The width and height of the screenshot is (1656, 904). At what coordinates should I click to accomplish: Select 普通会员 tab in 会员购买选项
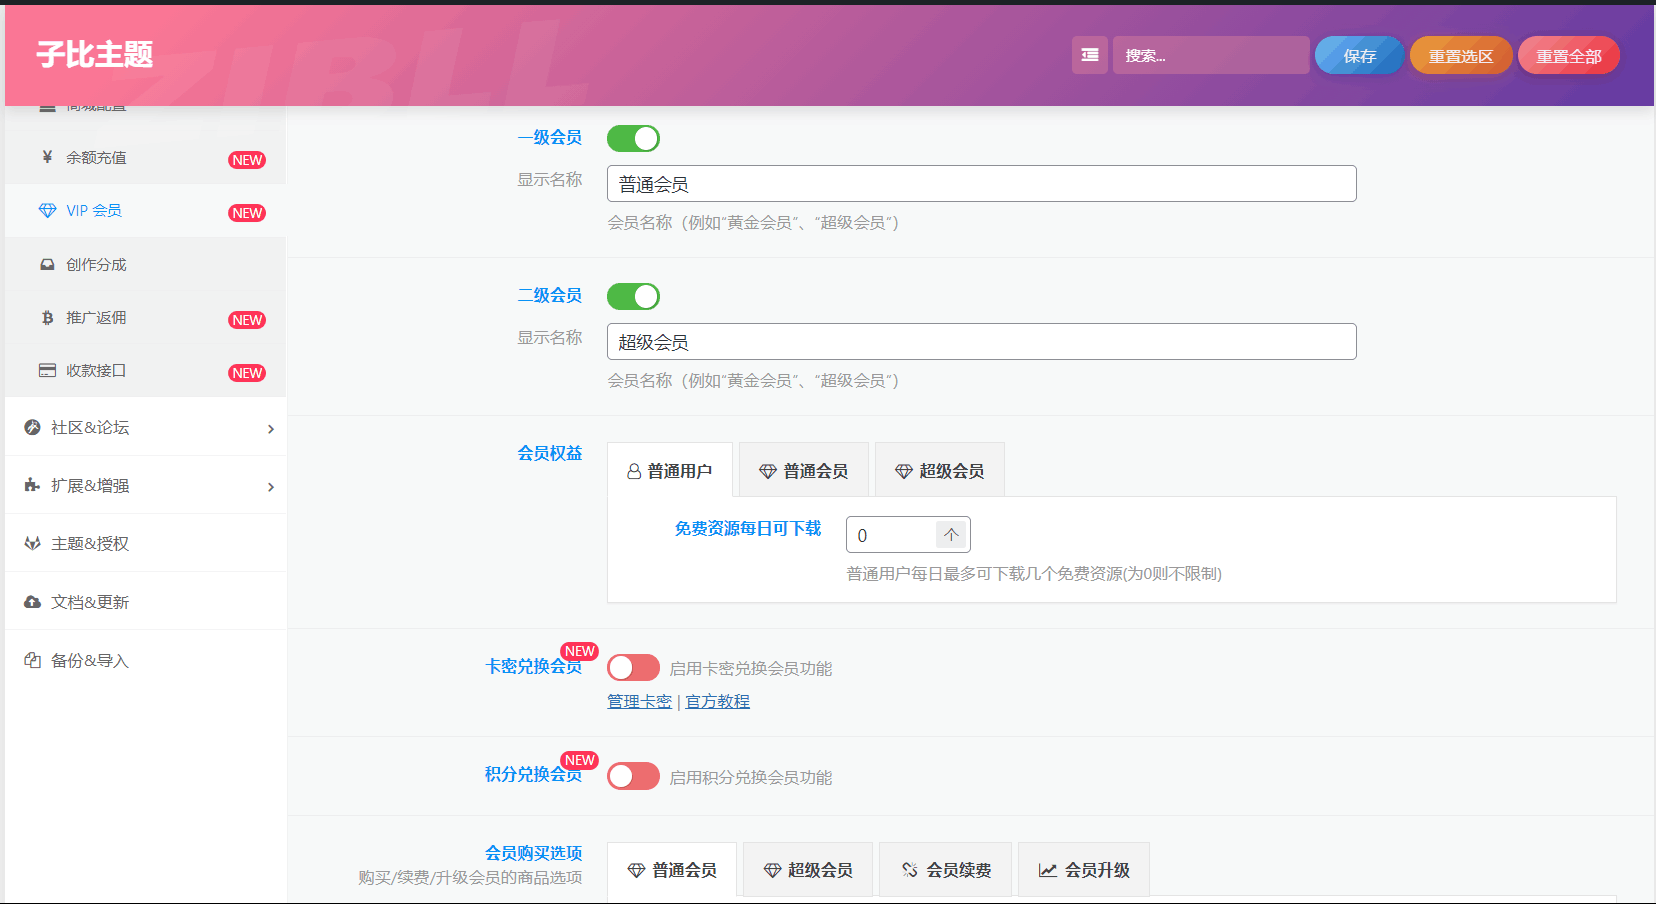click(672, 869)
